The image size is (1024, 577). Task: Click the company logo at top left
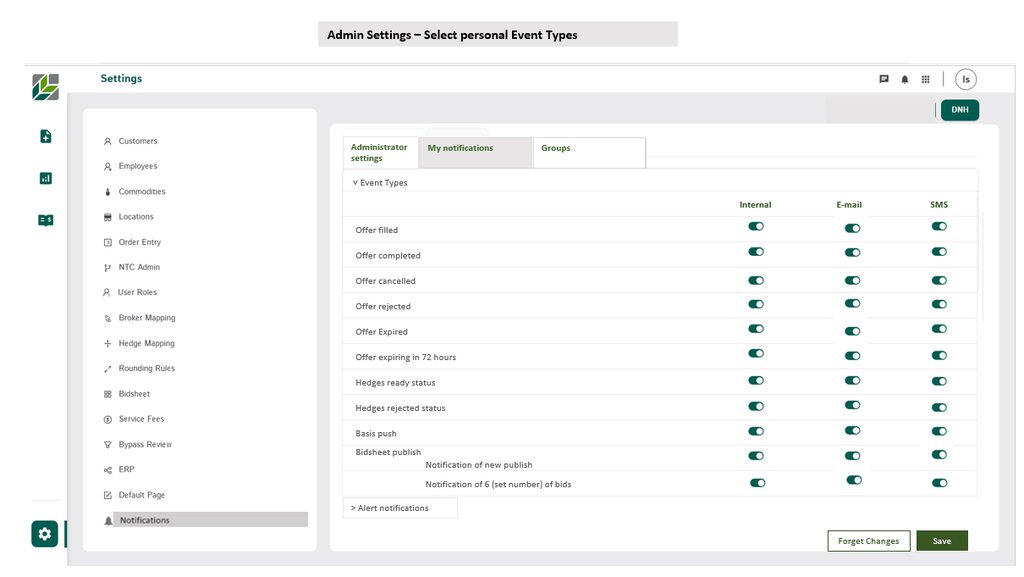(x=45, y=87)
